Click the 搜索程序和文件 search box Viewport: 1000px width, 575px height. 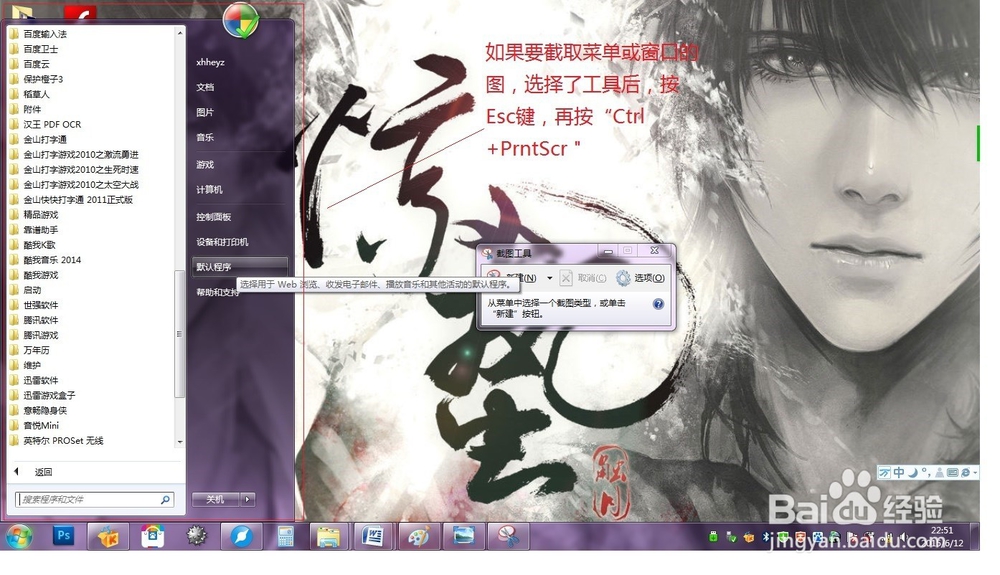[94, 499]
